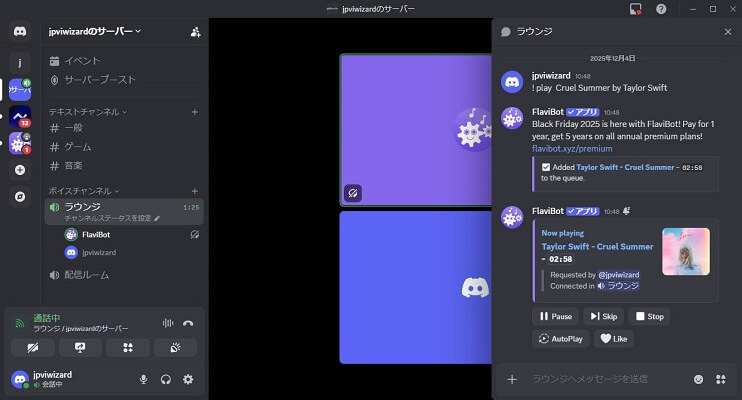Open inbox icon in title bar
The width and height of the screenshot is (742, 400).
pyautogui.click(x=635, y=9)
